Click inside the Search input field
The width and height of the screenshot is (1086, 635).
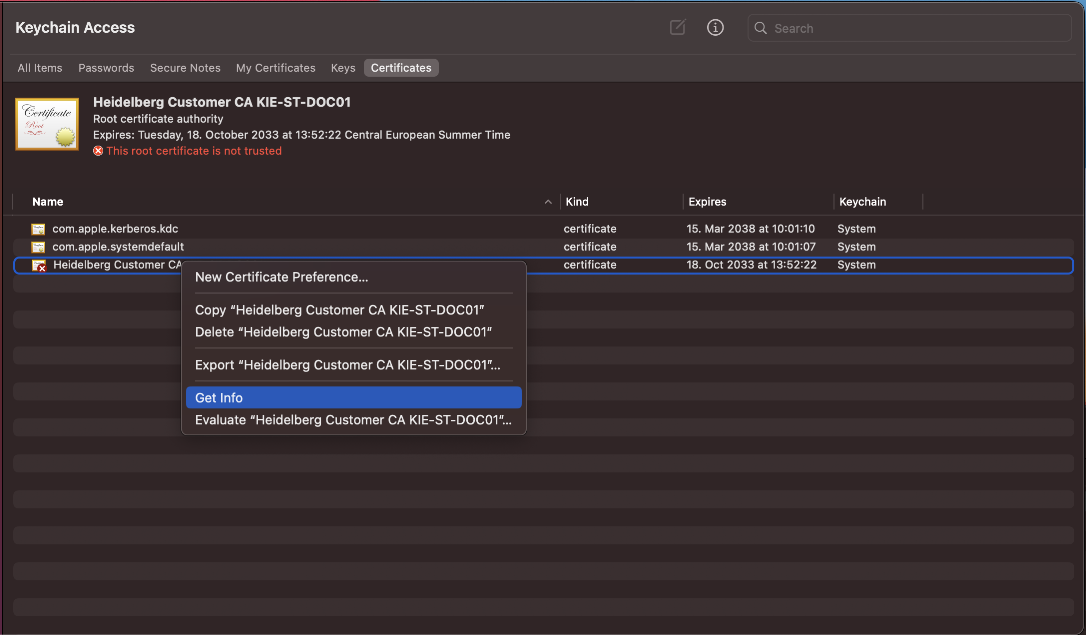910,29
